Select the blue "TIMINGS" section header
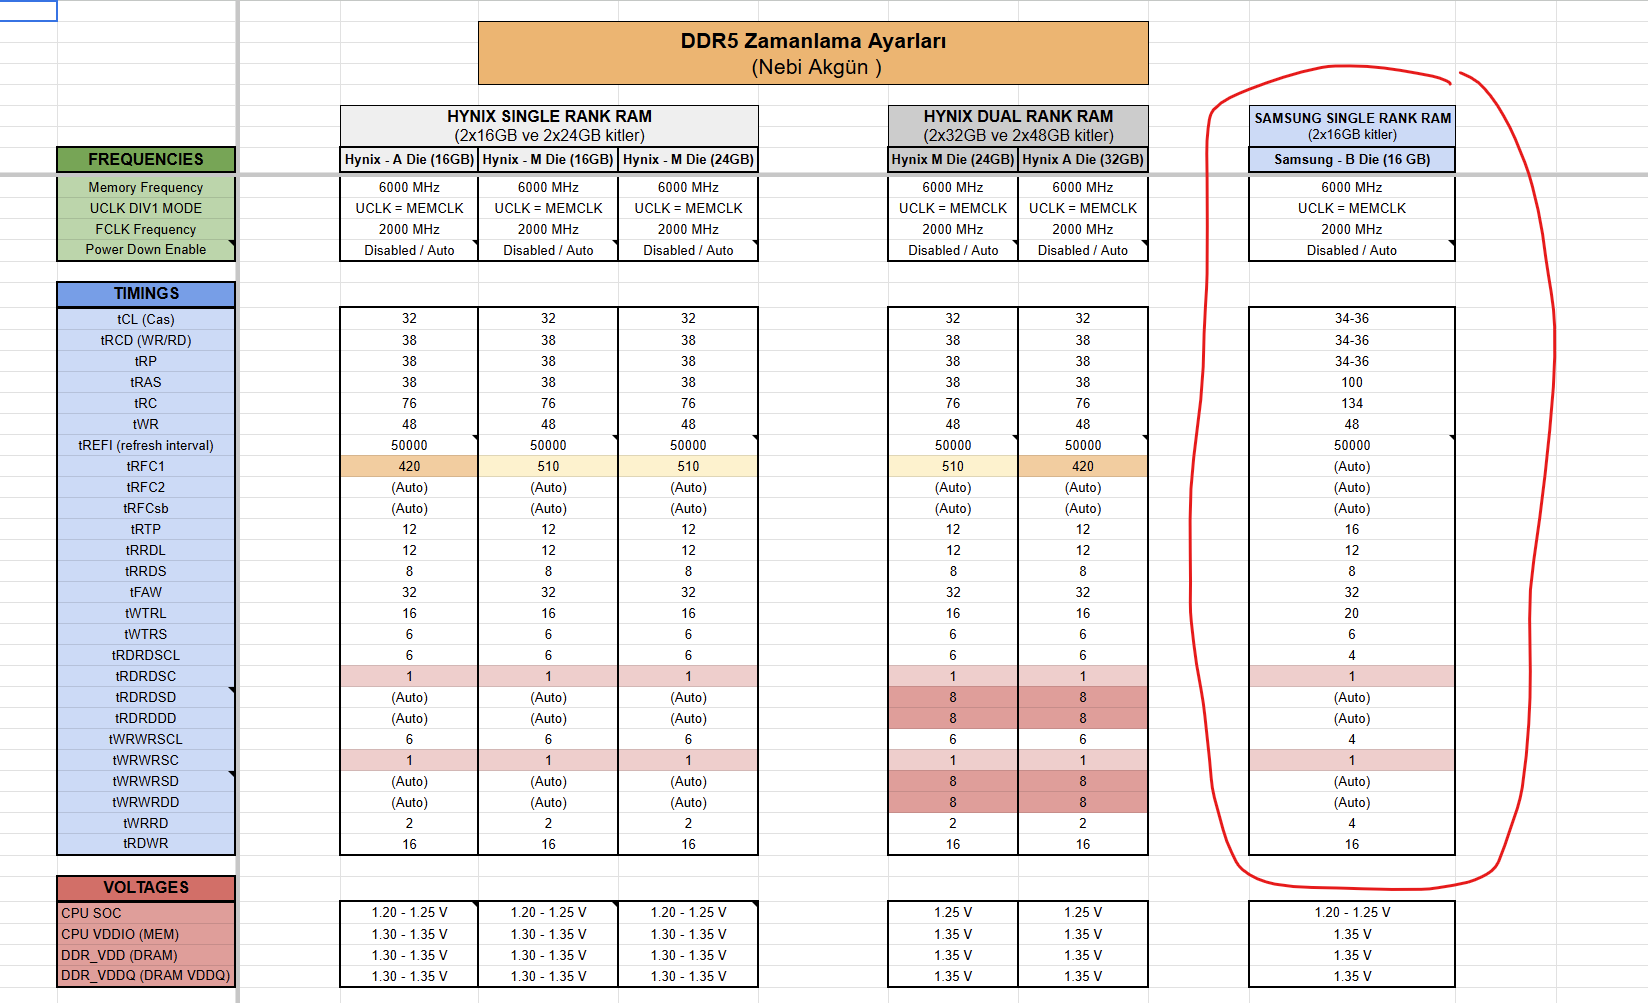1648x1003 pixels. pos(146,293)
